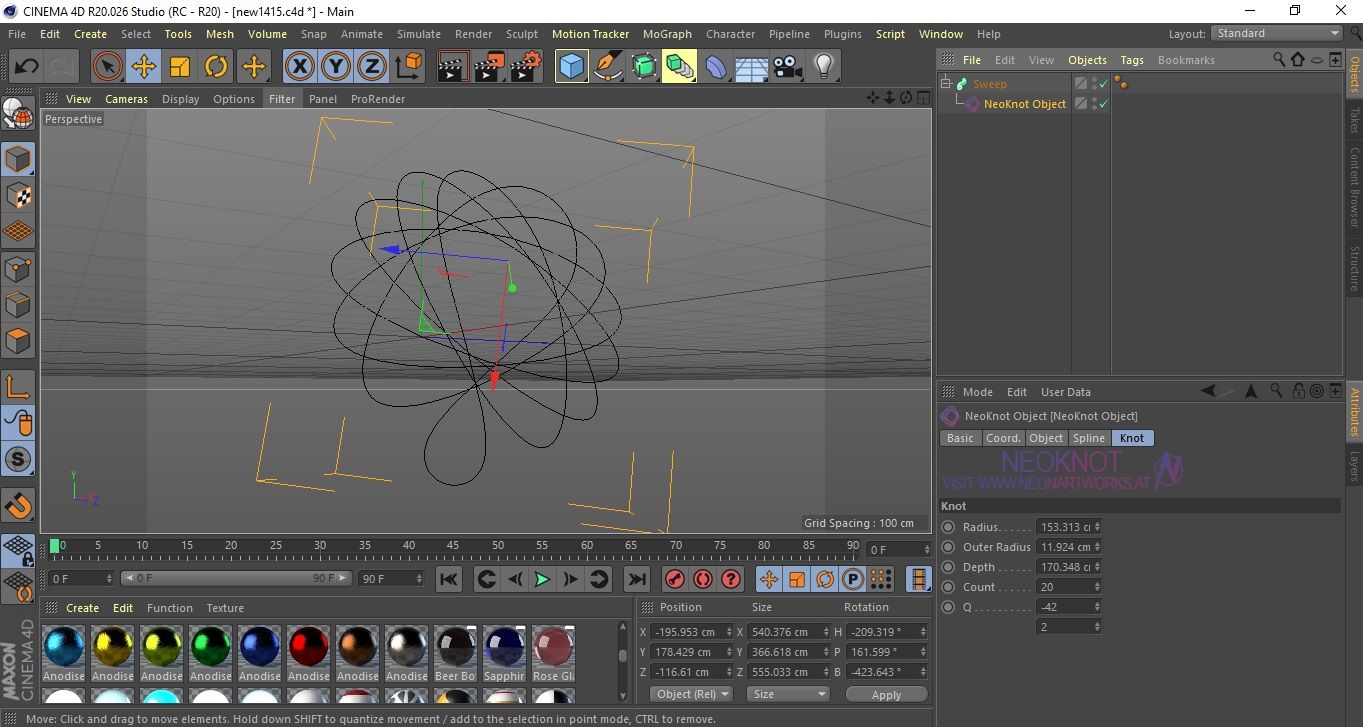
Task: Toggle the X-axis lock icon
Action: (299, 67)
